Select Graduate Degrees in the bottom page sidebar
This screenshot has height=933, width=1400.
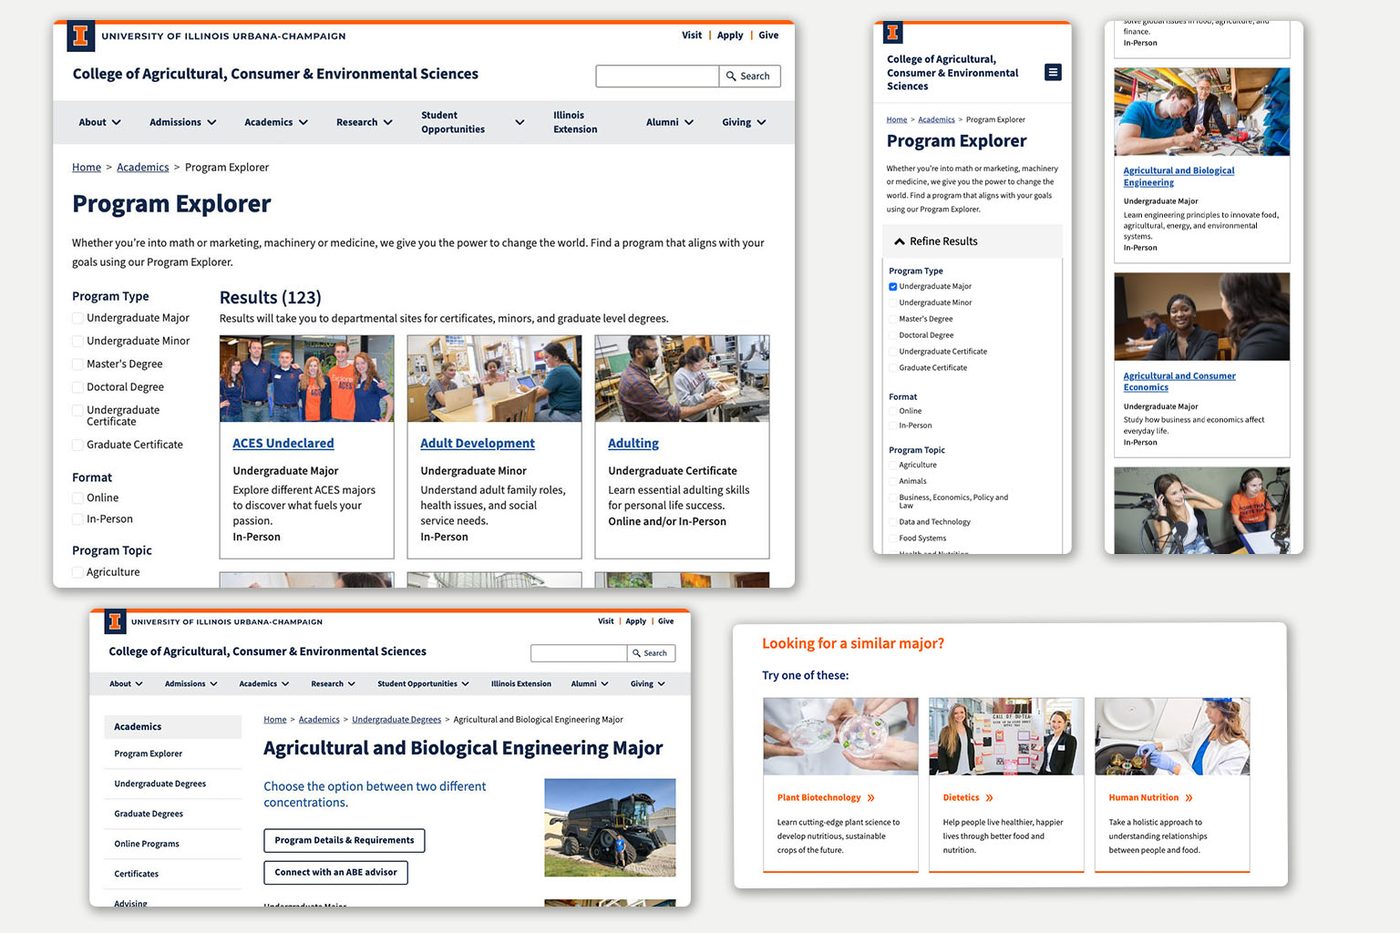pyautogui.click(x=148, y=814)
